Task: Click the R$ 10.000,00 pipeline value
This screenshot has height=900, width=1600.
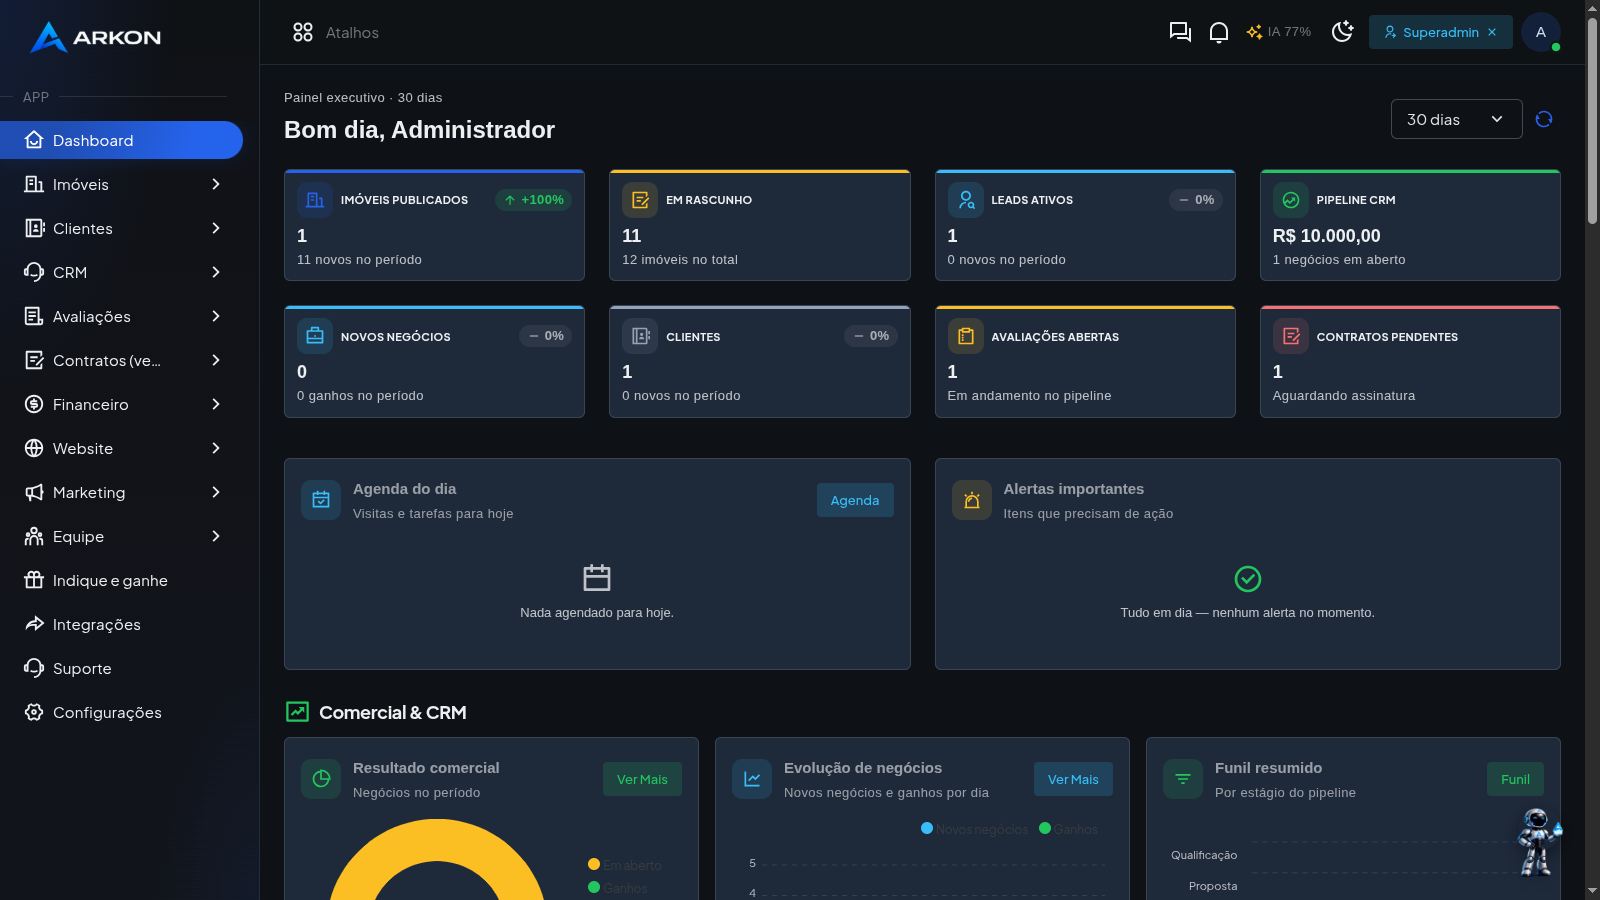Action: click(x=1326, y=236)
